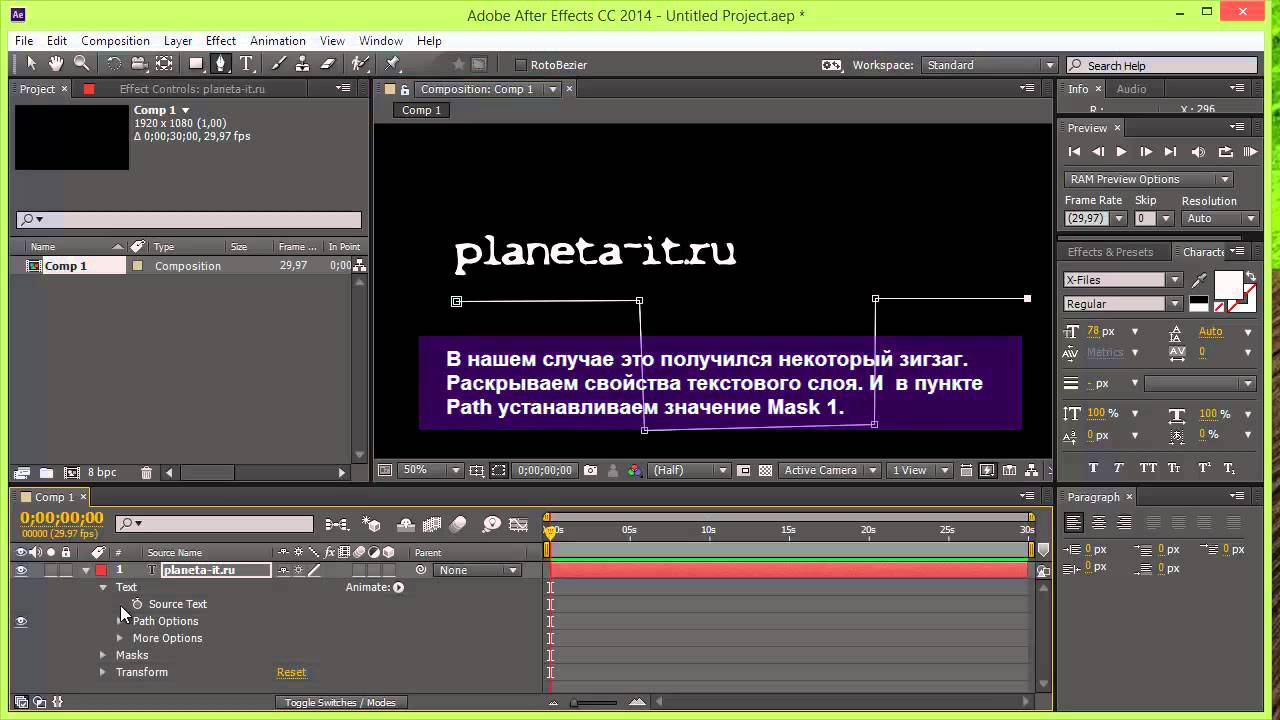
Task: Open the Animation menu
Action: coord(278,41)
